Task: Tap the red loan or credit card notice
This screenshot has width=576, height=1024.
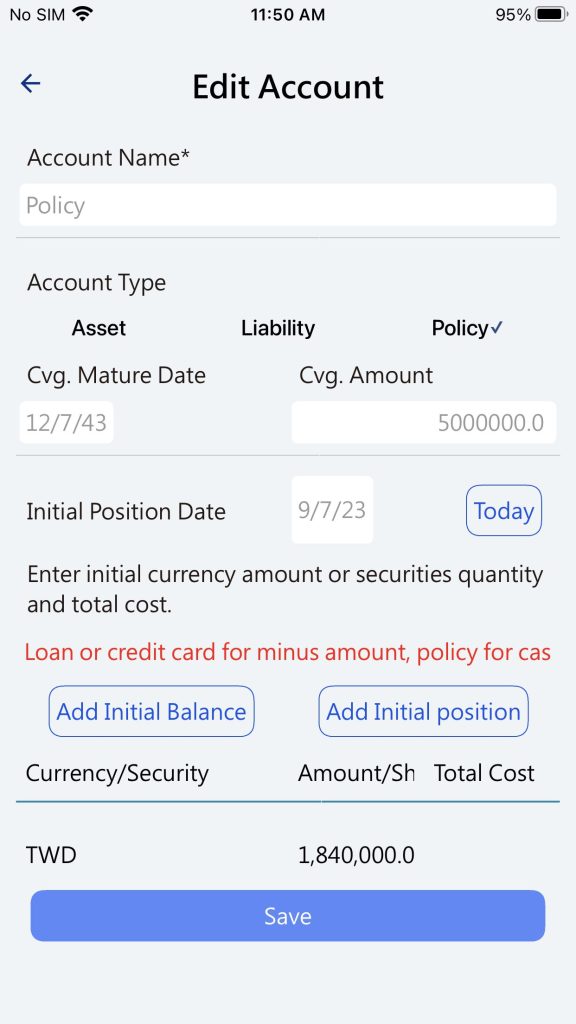Action: coord(287,652)
